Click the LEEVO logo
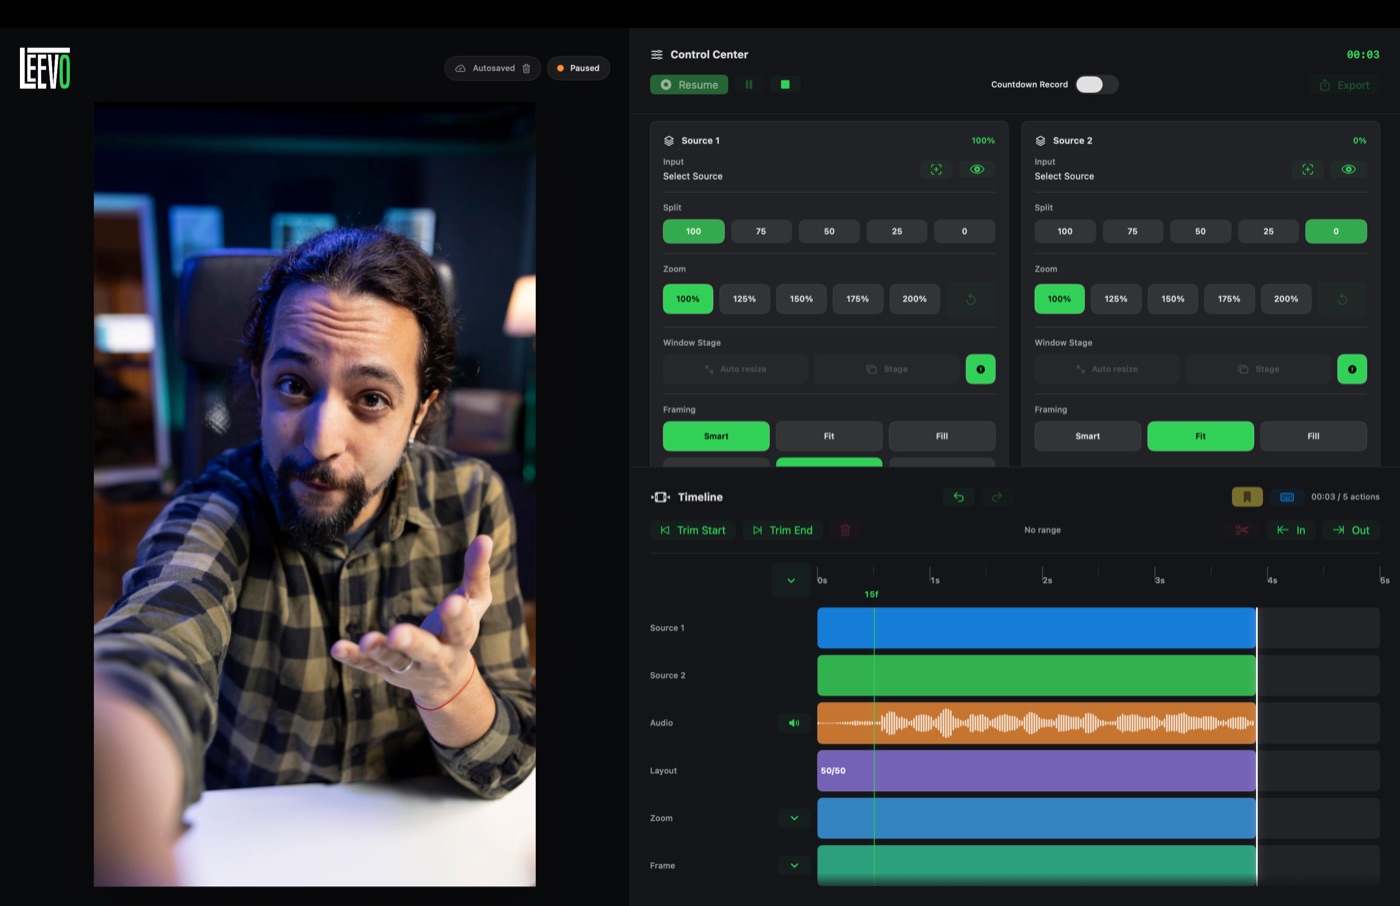Screen dimensions: 1400x906 click(45, 68)
